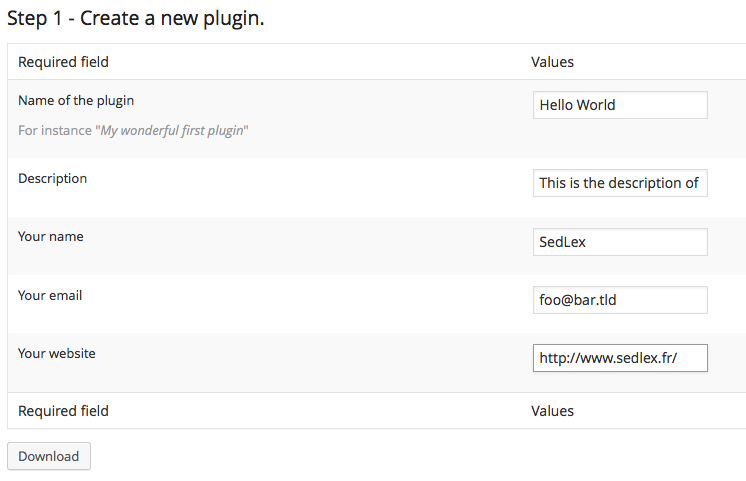
Task: Click the bottom "Values" footer cell
Action: click(x=552, y=411)
